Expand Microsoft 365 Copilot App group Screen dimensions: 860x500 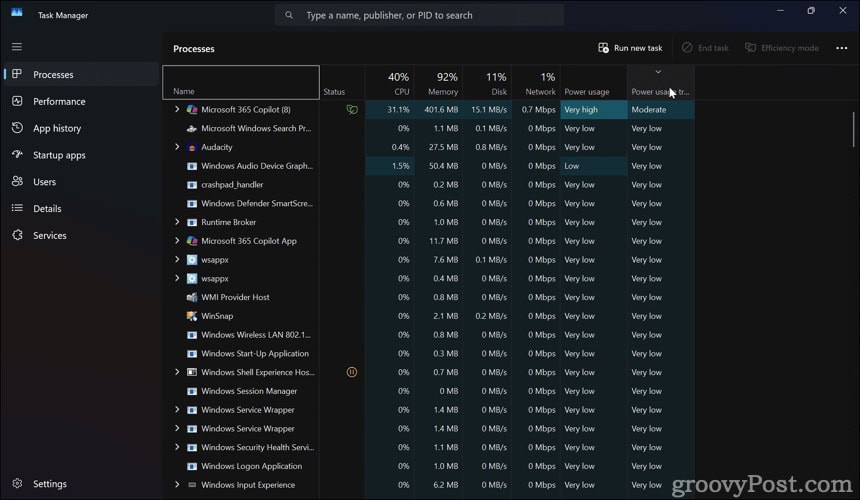click(177, 241)
